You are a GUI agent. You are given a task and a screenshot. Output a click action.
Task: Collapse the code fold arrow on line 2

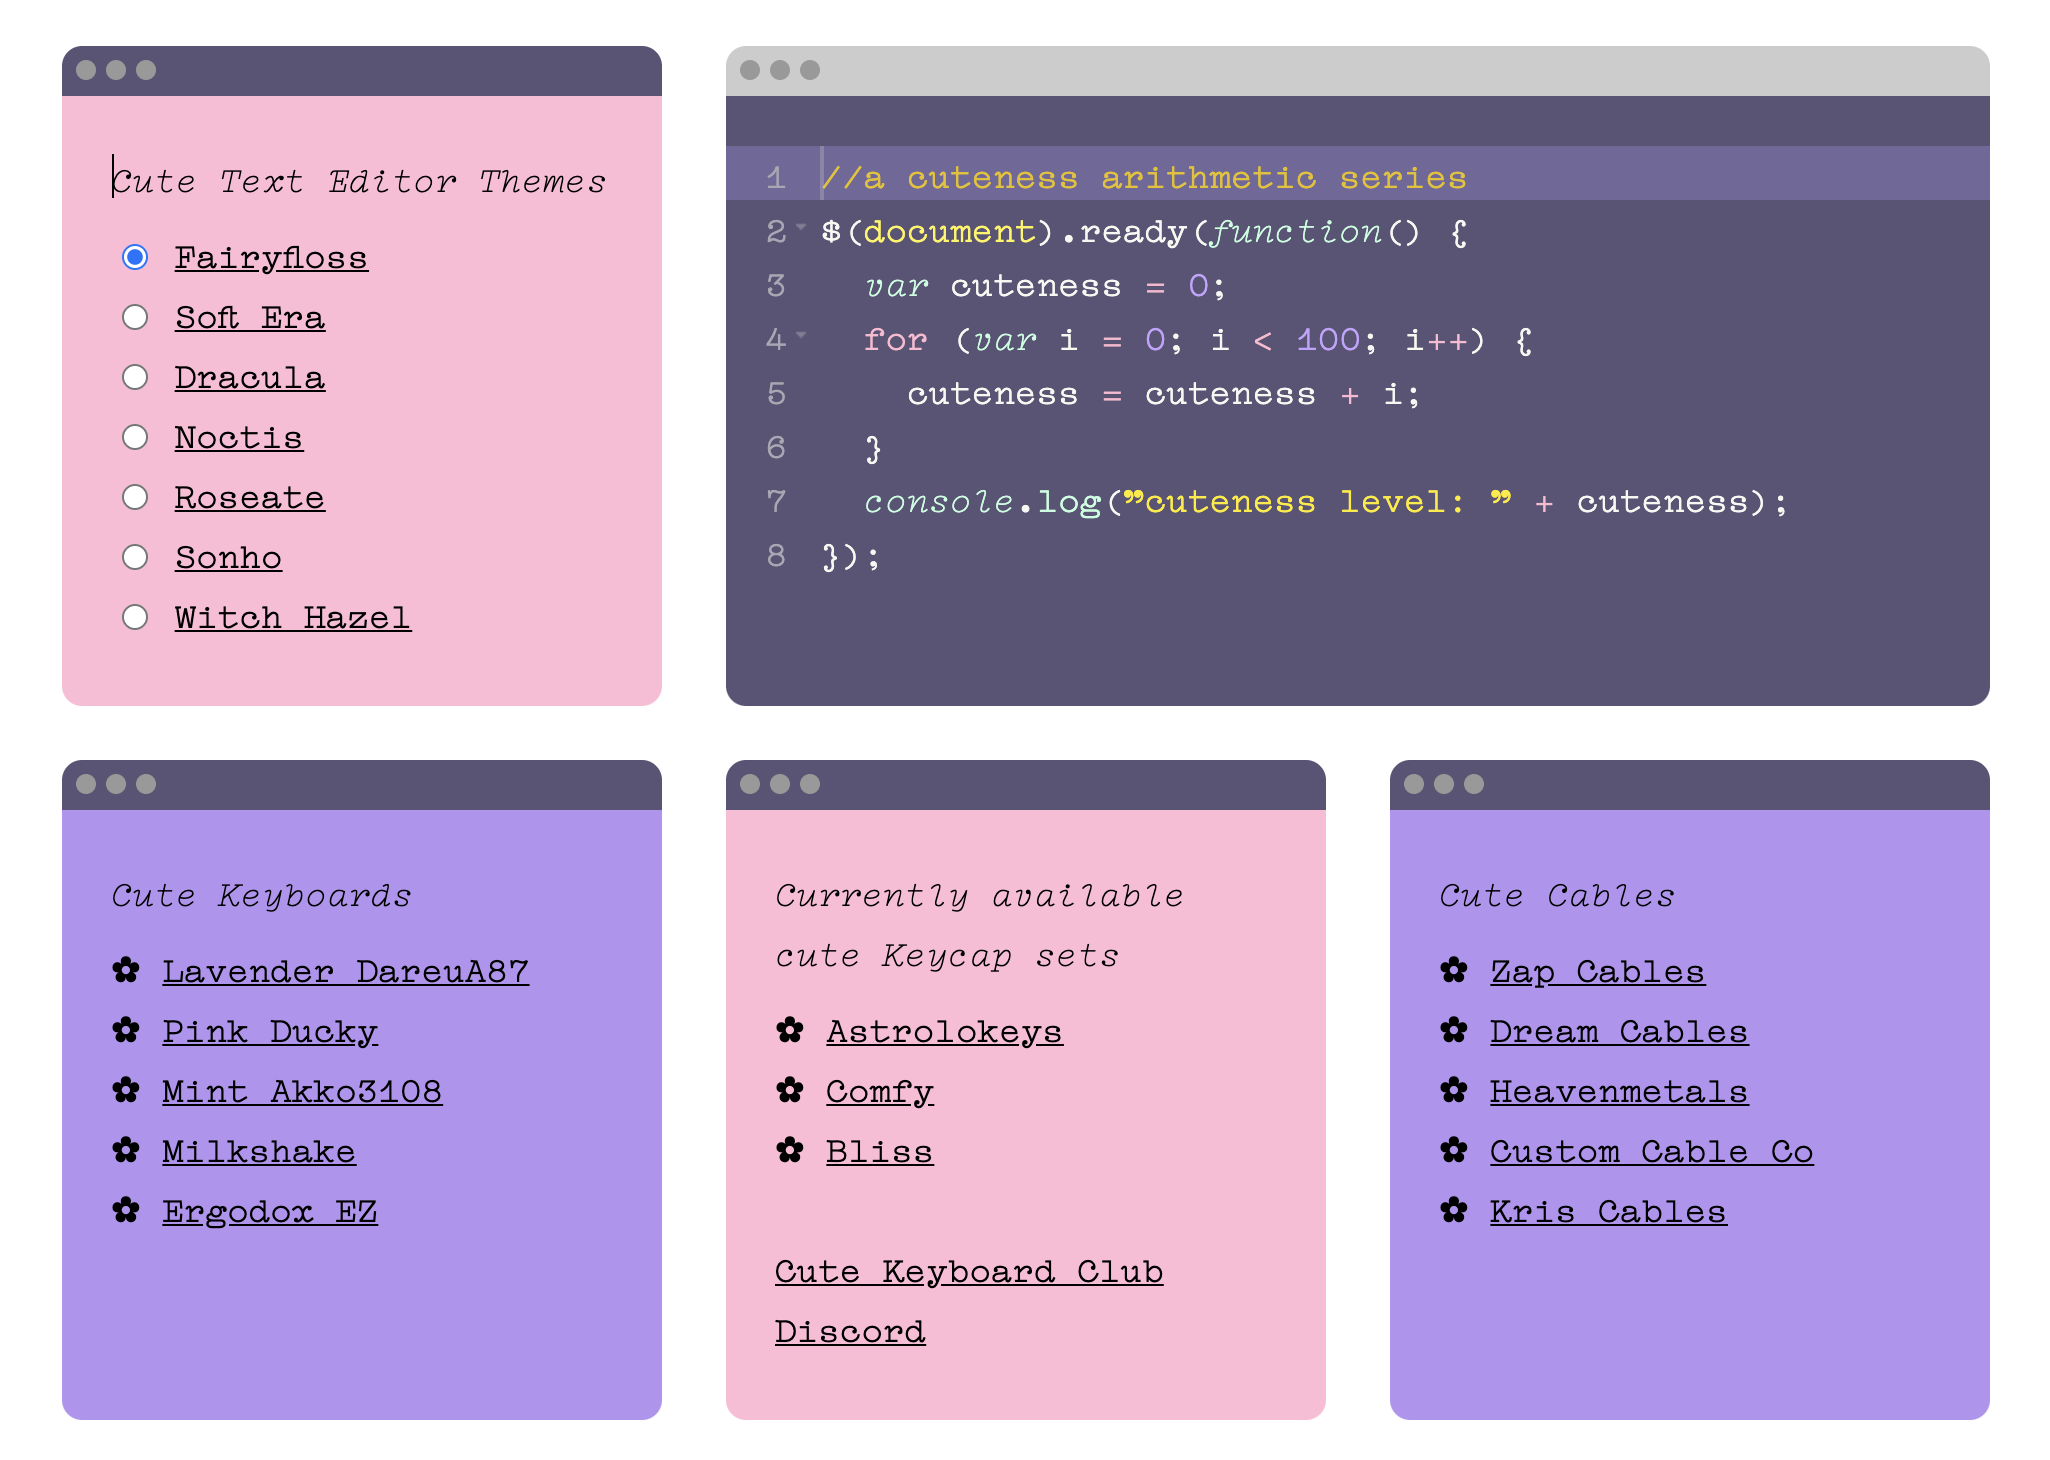(x=801, y=228)
